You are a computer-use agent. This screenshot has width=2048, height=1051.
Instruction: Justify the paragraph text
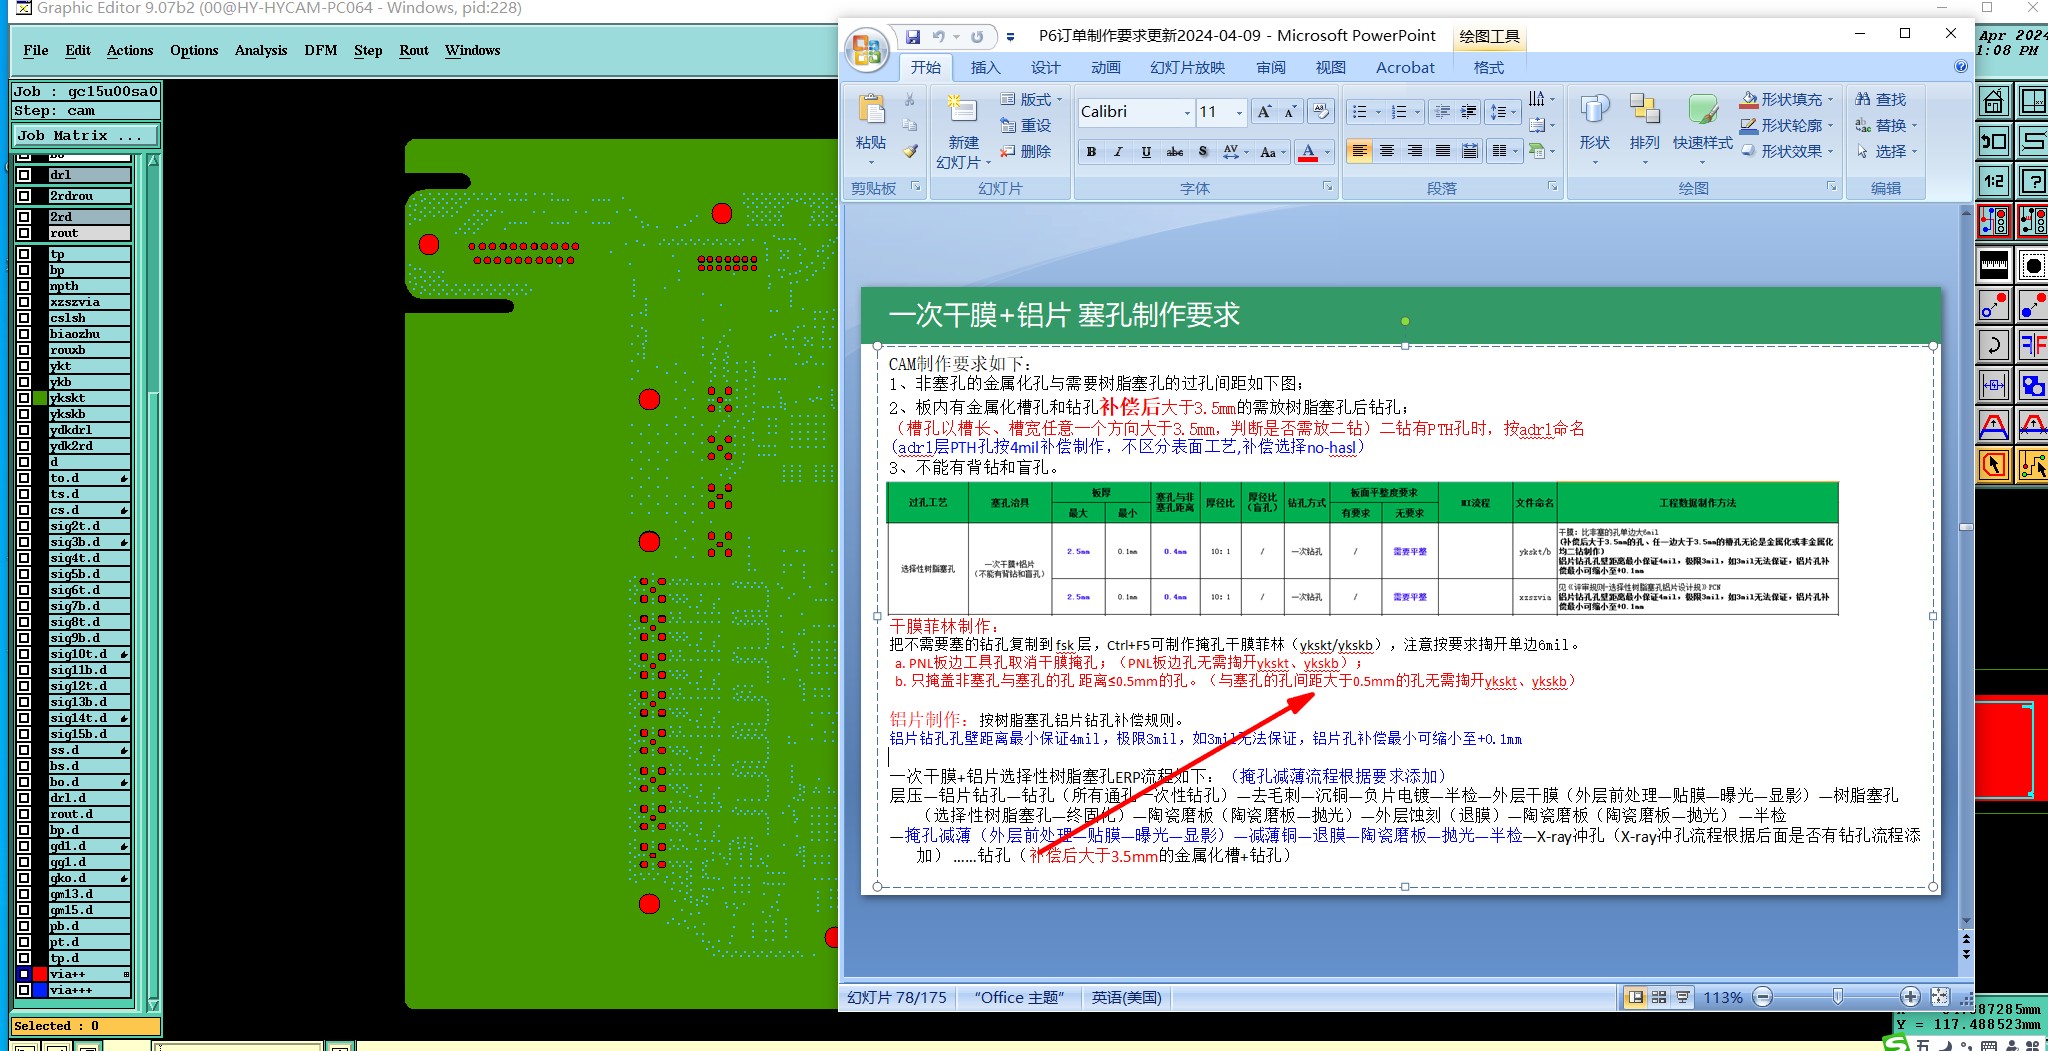(x=1443, y=151)
